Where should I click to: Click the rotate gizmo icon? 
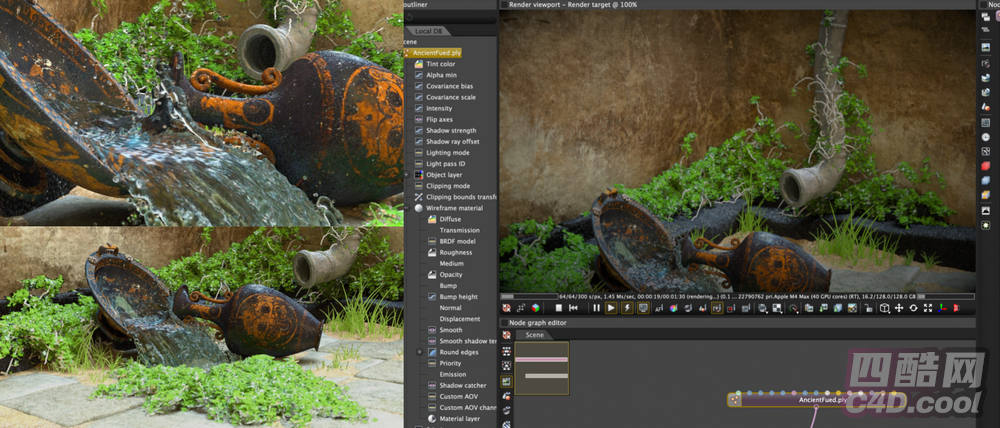point(912,309)
